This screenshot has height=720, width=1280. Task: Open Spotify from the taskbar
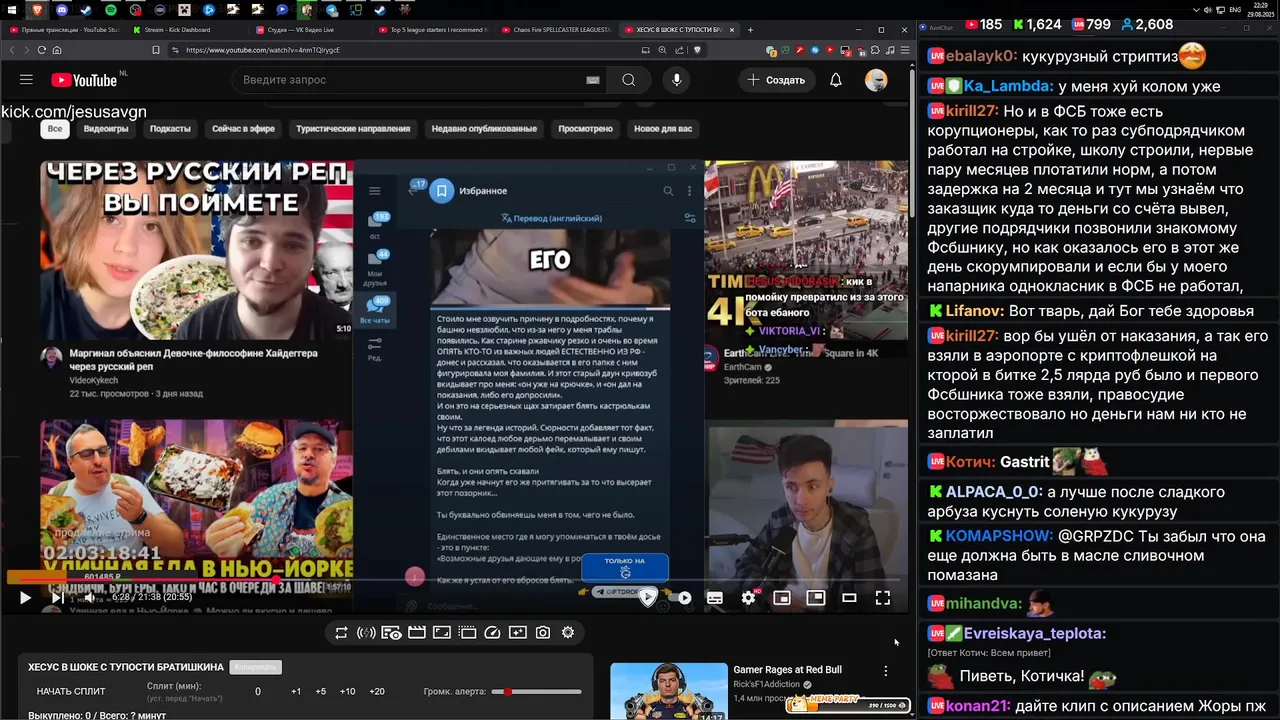(x=110, y=10)
